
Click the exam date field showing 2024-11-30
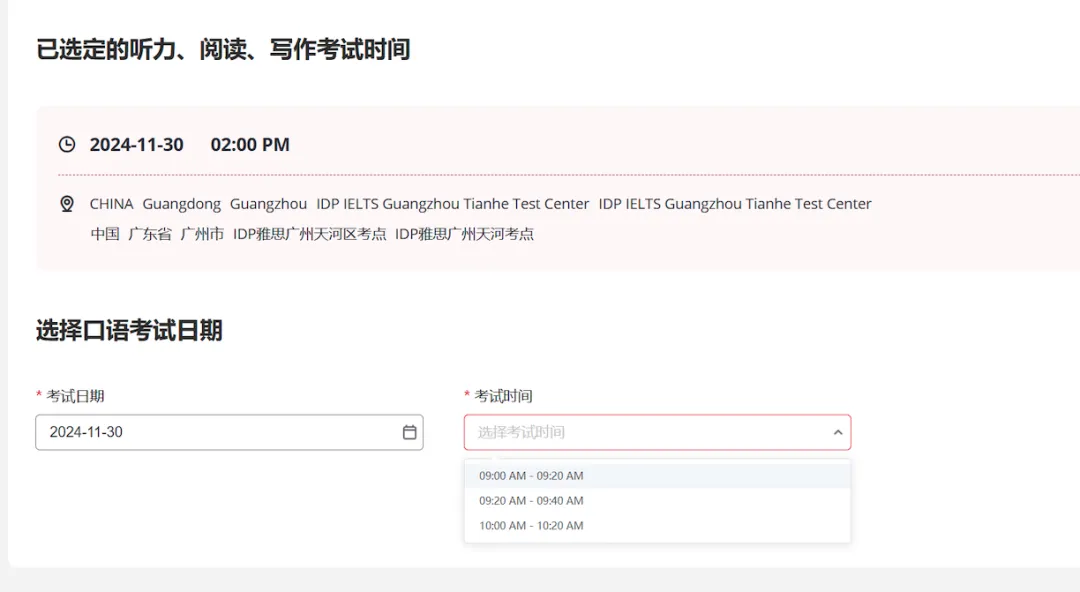coord(229,432)
